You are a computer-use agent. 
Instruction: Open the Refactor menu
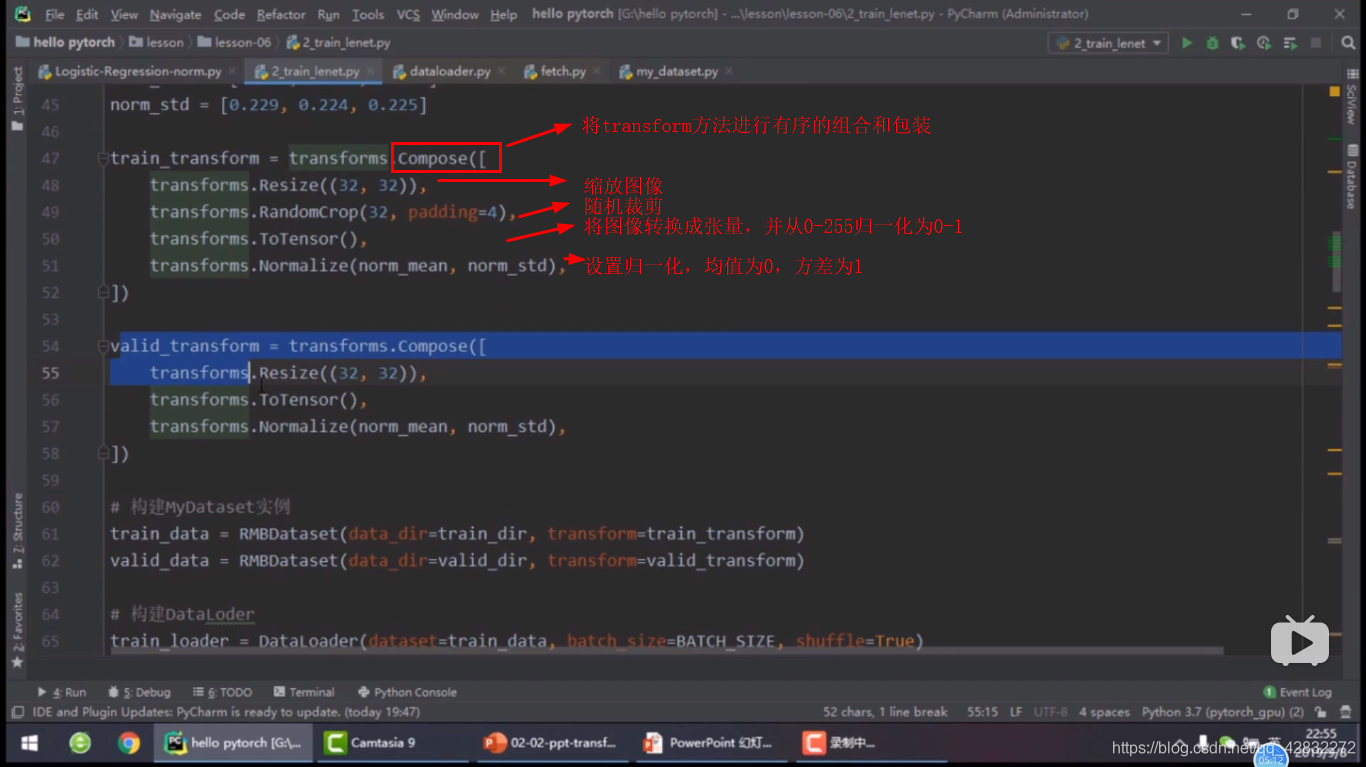coord(281,14)
